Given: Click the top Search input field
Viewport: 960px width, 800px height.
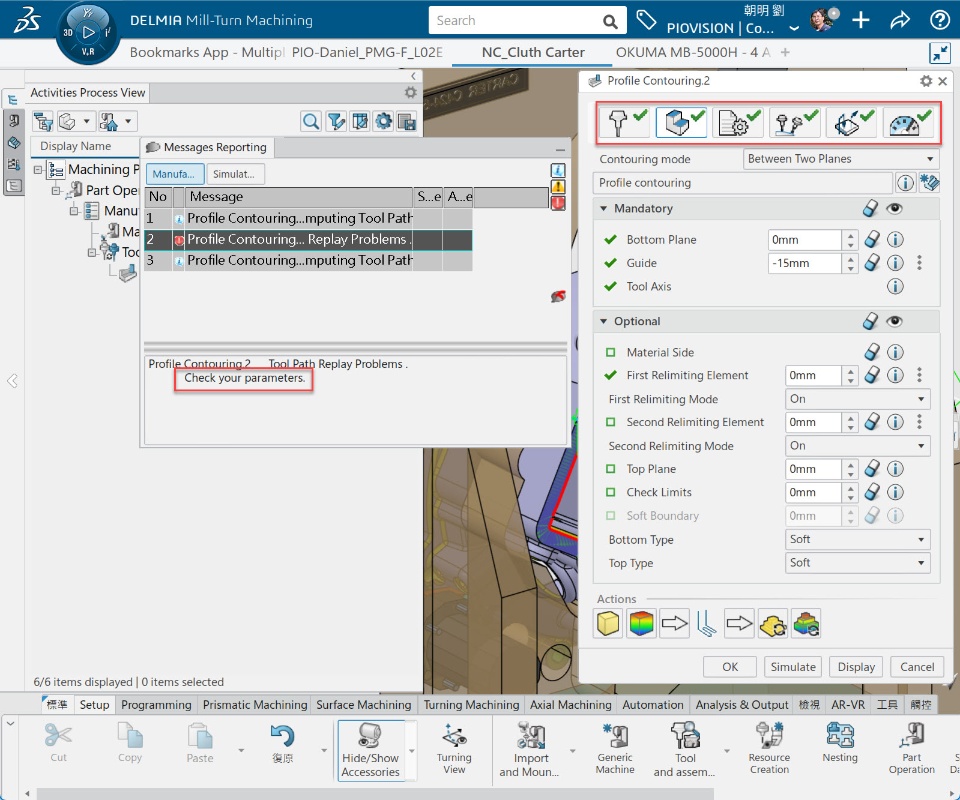Looking at the screenshot, I should (514, 21).
